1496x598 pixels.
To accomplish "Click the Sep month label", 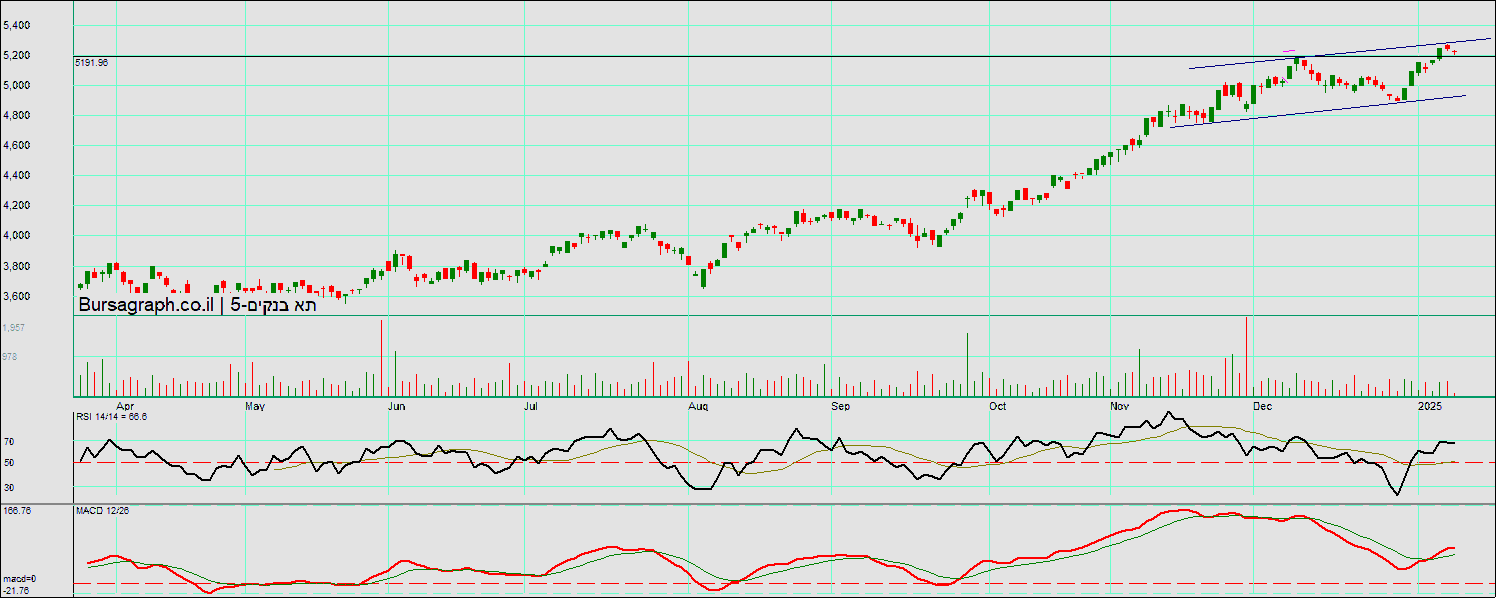I will pyautogui.click(x=840, y=407).
